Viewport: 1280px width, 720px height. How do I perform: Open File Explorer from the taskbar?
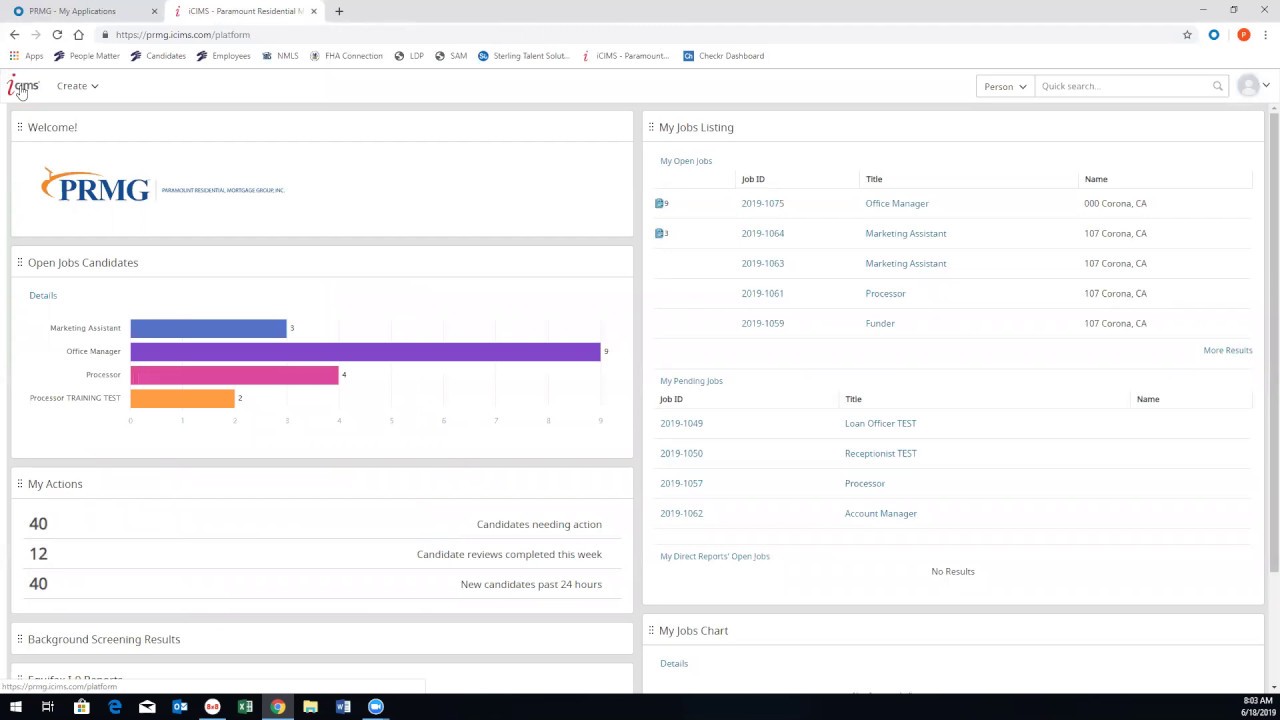tap(310, 707)
